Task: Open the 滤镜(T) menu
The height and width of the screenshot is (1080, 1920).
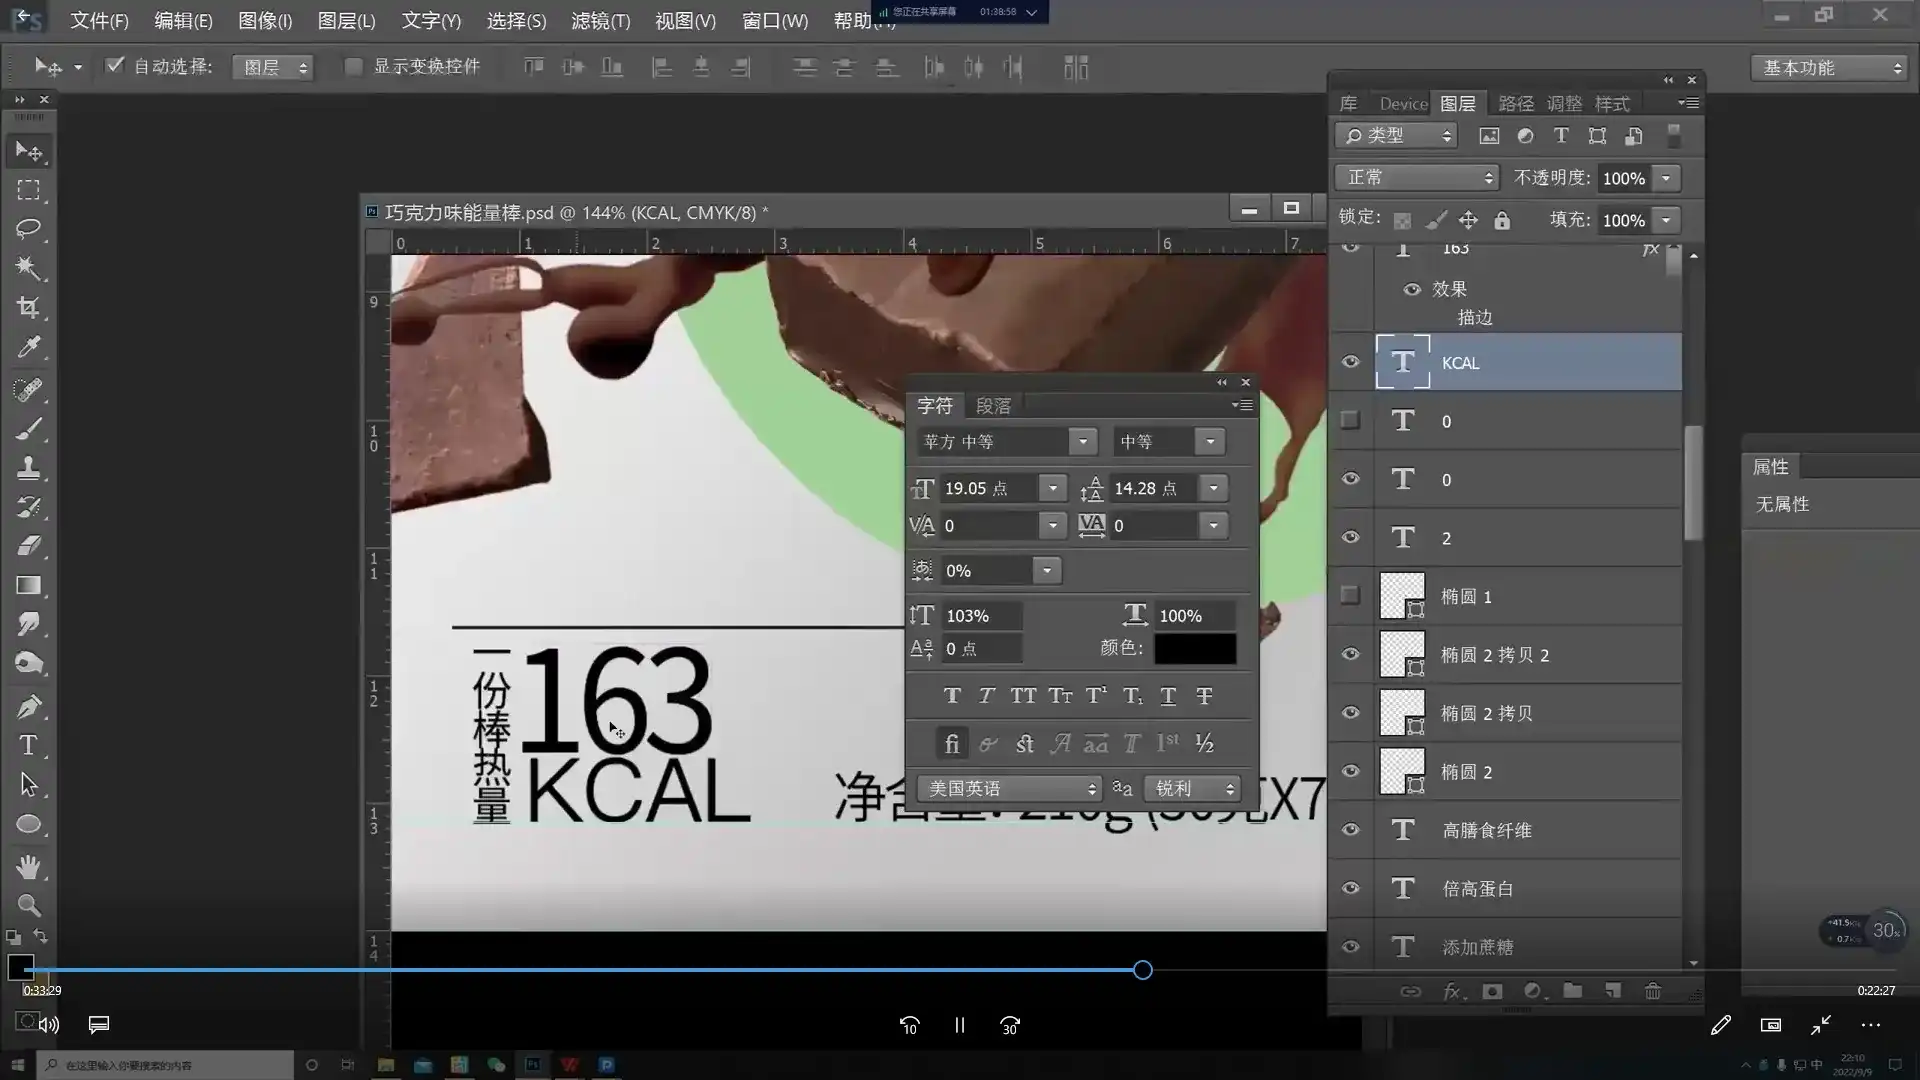Action: tap(600, 21)
